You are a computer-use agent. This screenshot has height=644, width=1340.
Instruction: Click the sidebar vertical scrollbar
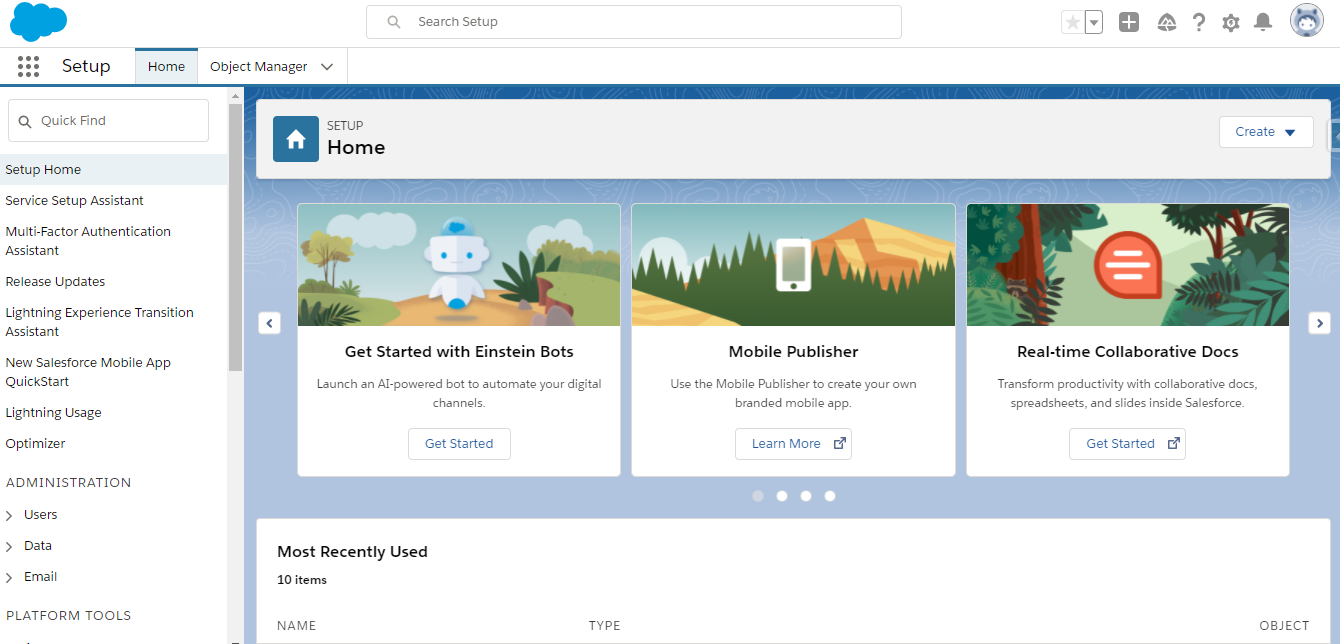(236, 237)
